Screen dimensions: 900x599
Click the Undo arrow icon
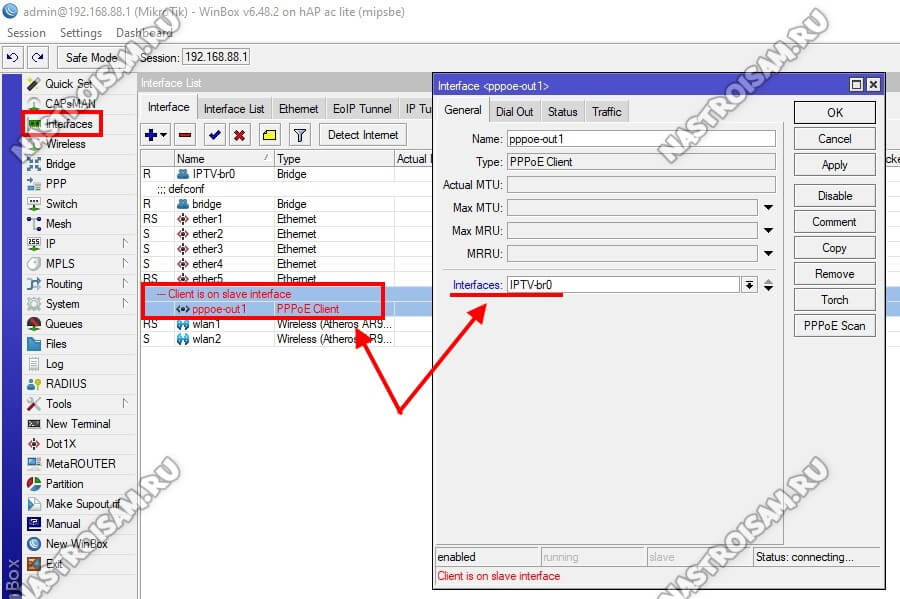[x=14, y=58]
